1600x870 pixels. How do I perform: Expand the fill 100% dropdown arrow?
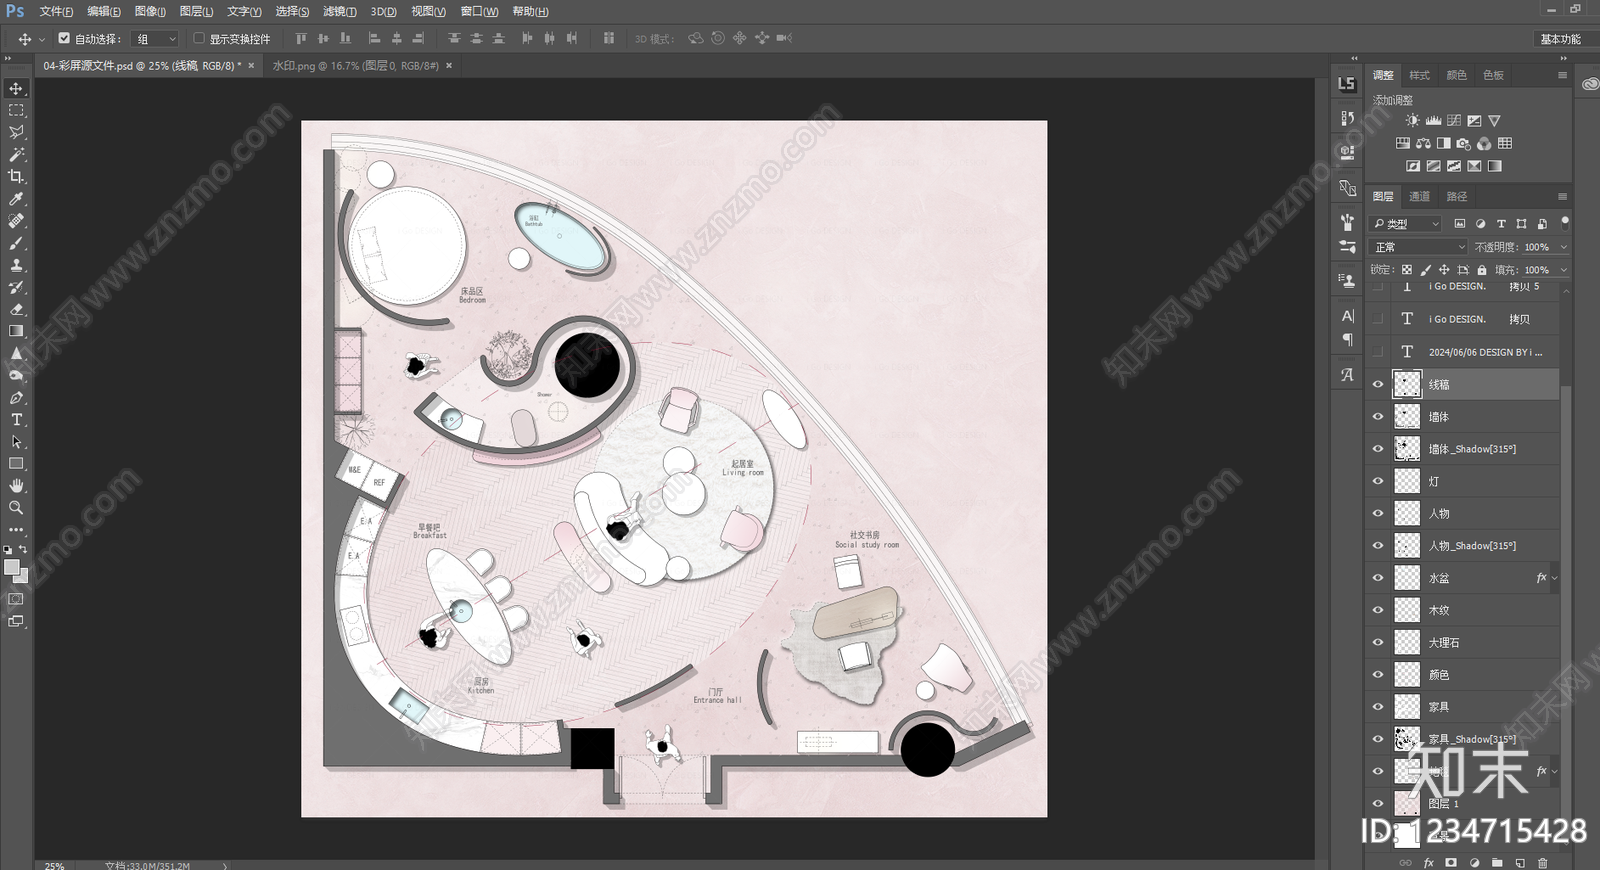1564,270
